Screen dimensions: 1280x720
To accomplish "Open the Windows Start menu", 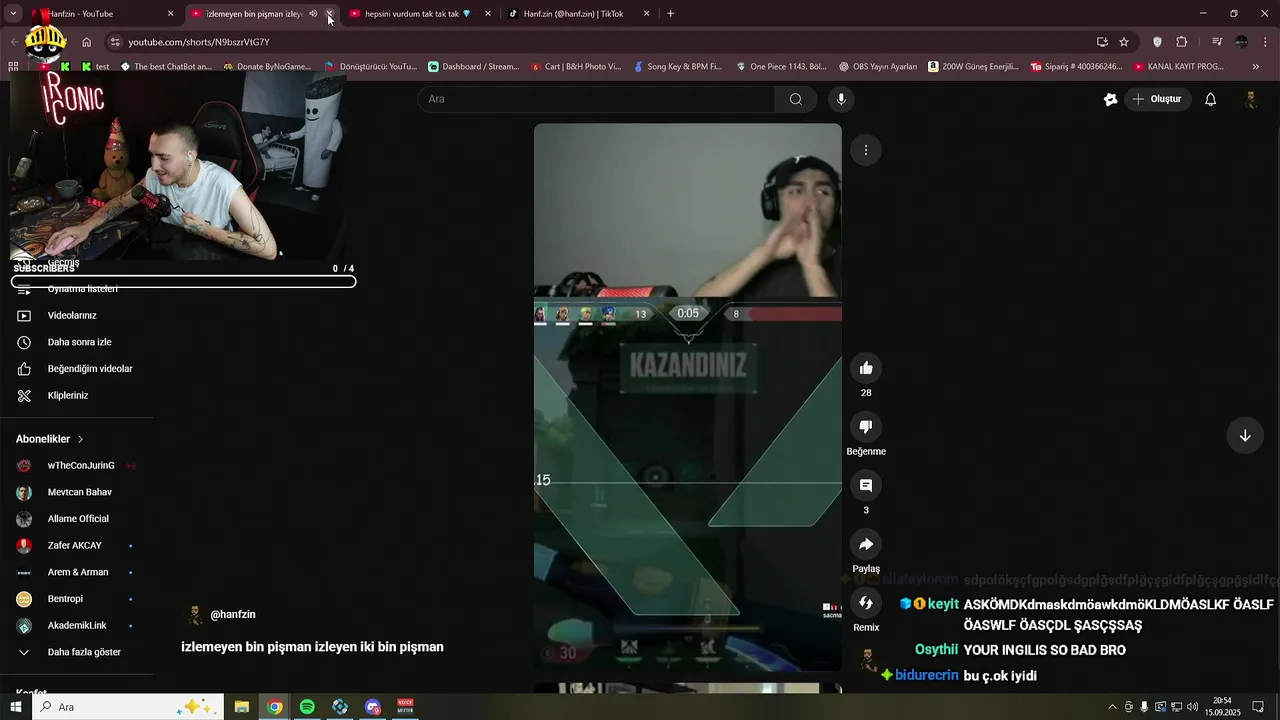I will click(x=15, y=707).
